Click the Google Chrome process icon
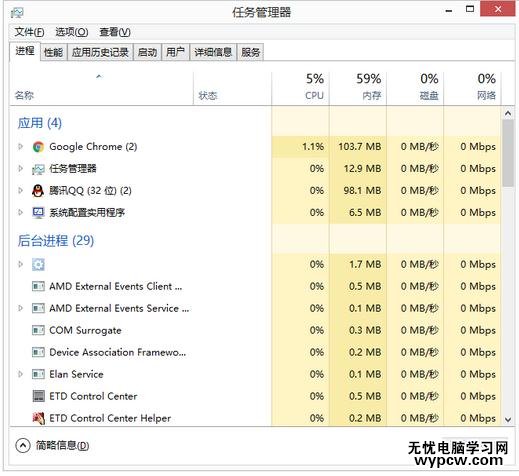 click(x=38, y=147)
